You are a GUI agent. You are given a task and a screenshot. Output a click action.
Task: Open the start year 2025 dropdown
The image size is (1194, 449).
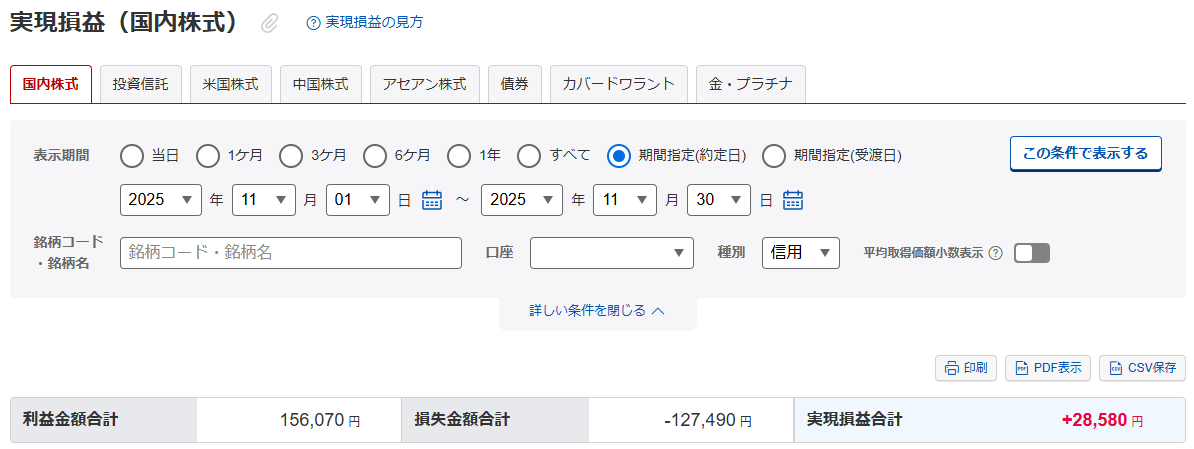point(160,200)
